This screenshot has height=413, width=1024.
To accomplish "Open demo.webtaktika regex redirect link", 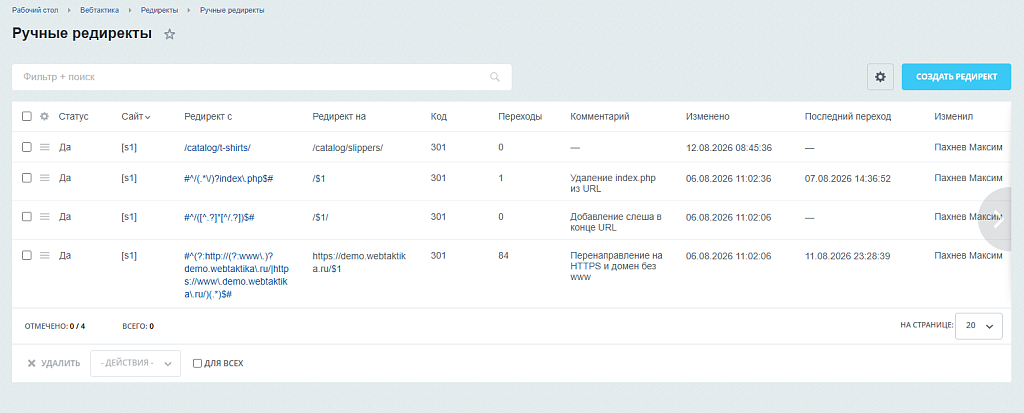I will tap(237, 275).
